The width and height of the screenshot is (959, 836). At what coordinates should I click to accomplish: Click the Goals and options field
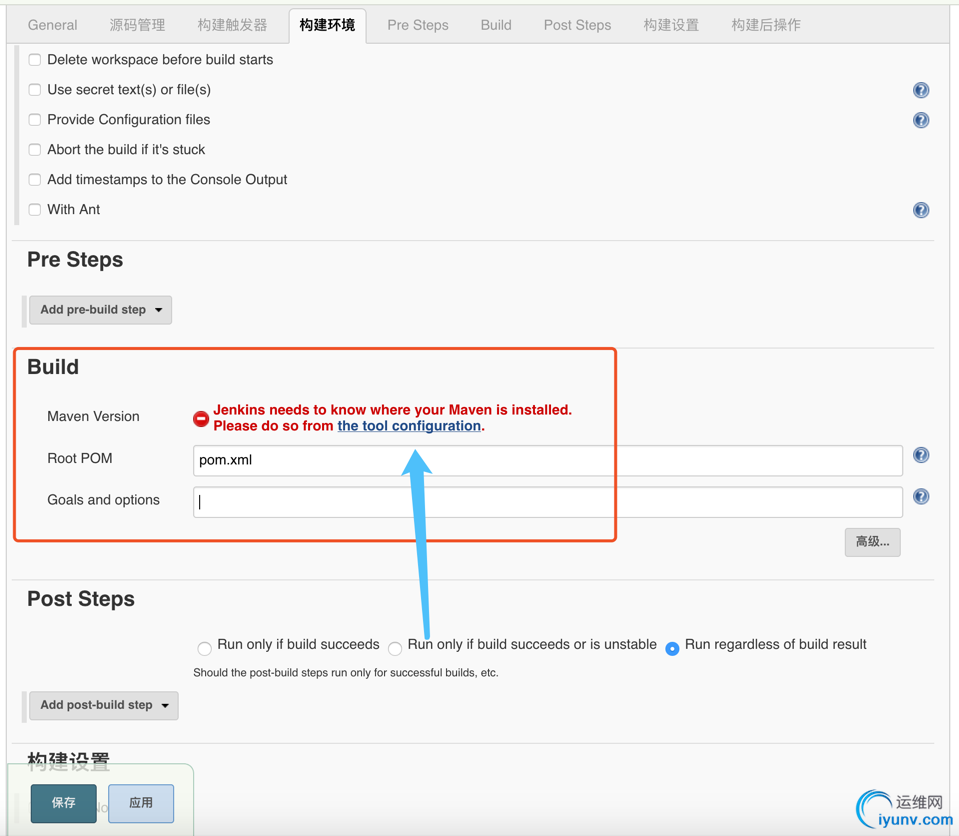[547, 502]
